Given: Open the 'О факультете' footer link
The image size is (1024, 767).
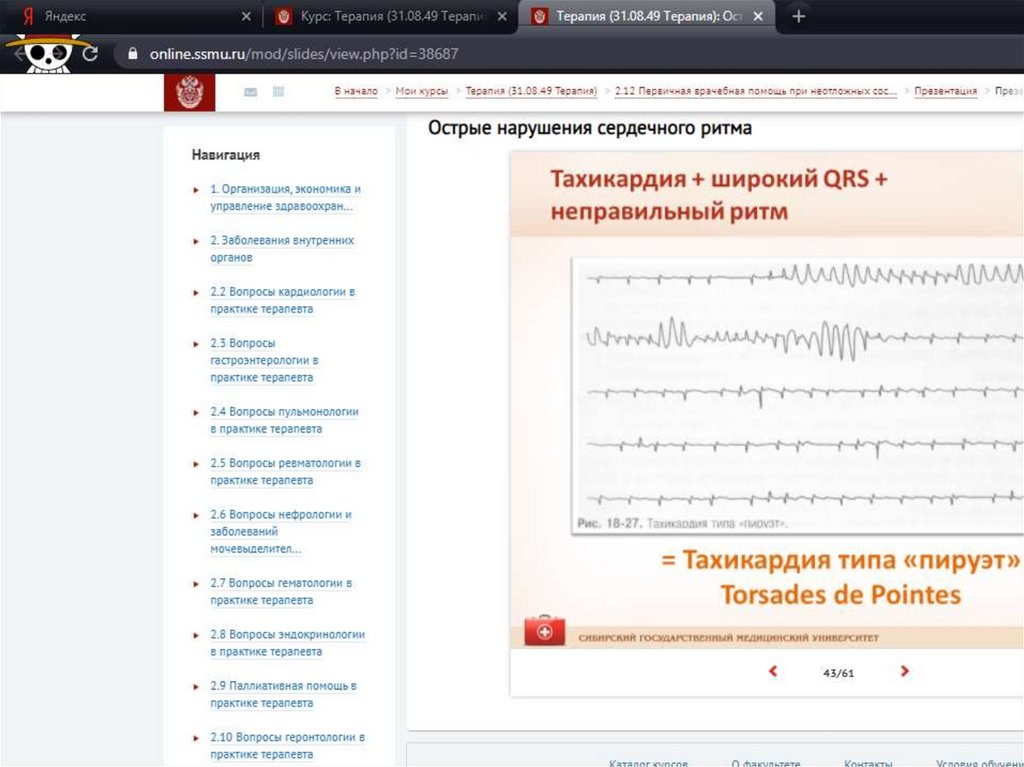Looking at the screenshot, I should (765, 762).
